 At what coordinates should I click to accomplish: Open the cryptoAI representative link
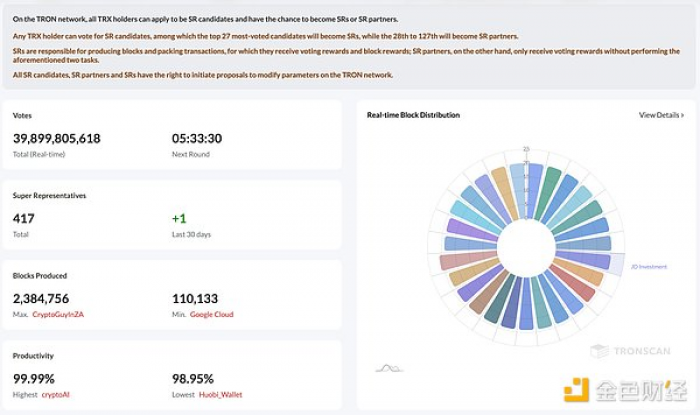pos(56,394)
